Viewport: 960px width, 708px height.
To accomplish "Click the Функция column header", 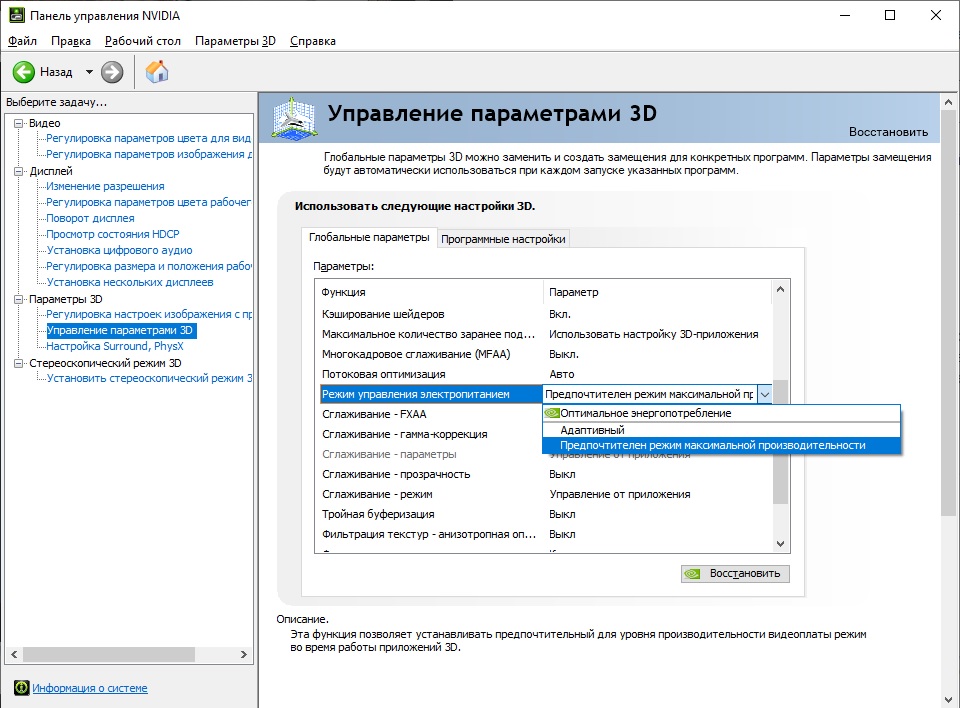I will pos(430,292).
